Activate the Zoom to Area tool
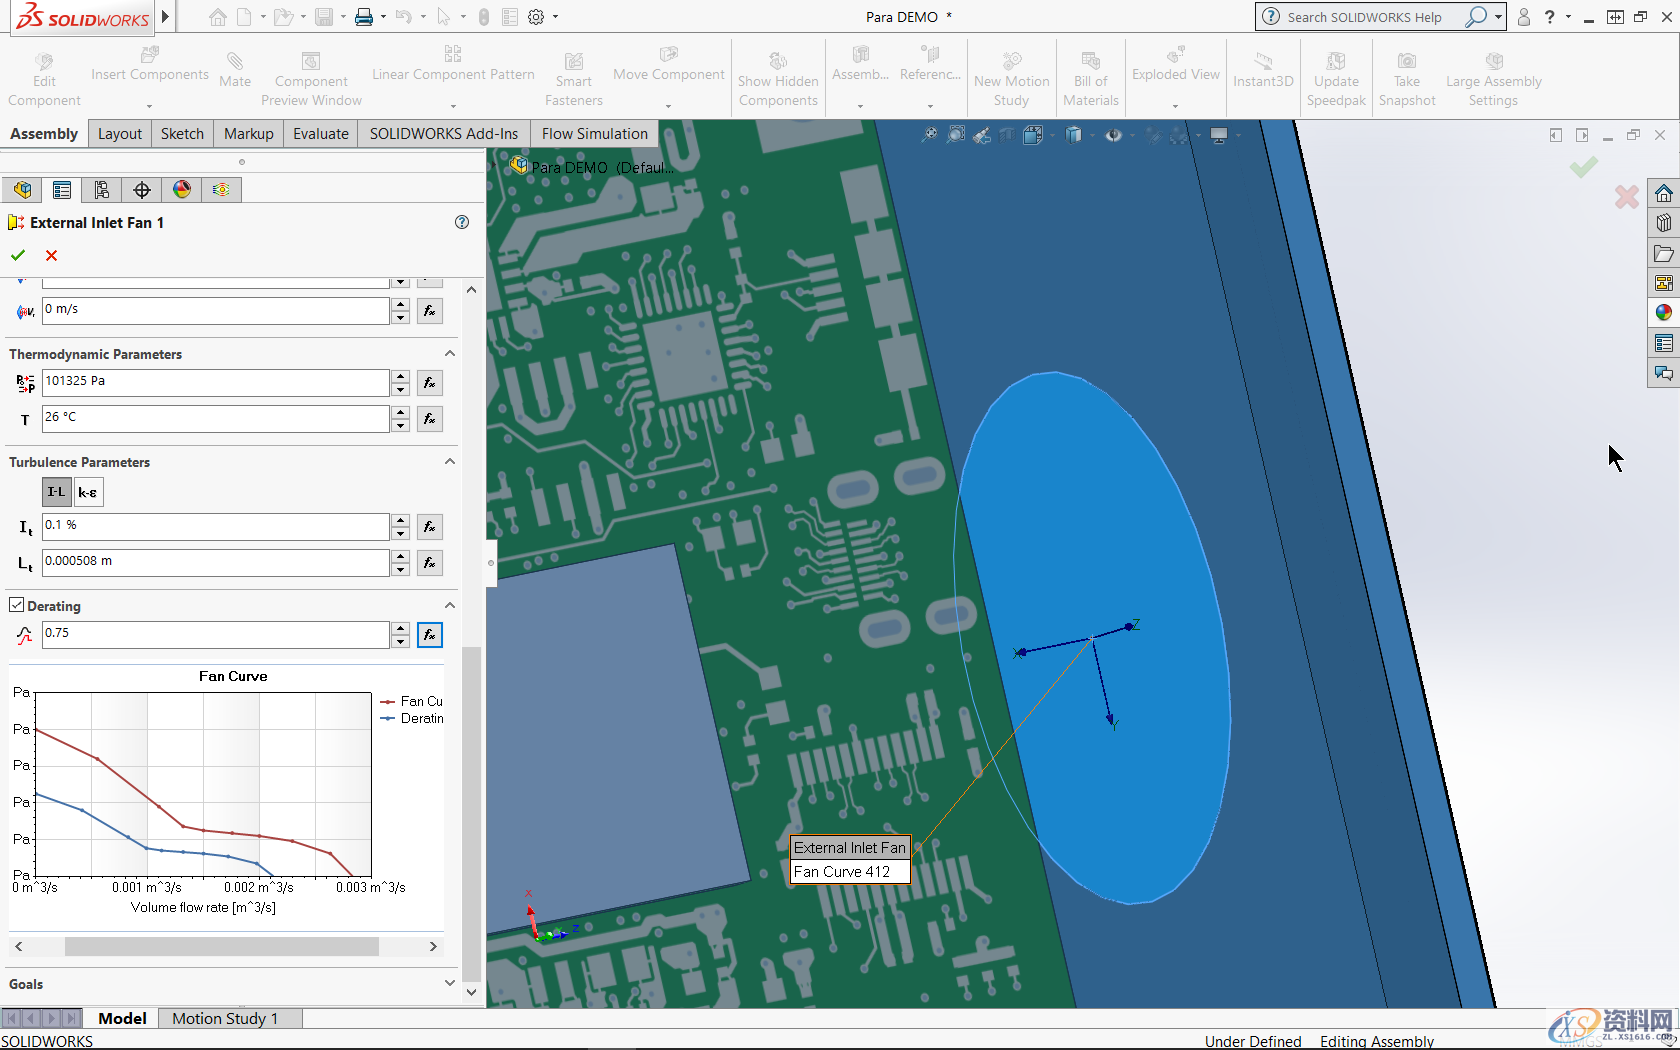Image resolution: width=1680 pixels, height=1050 pixels. pyautogui.click(x=955, y=134)
